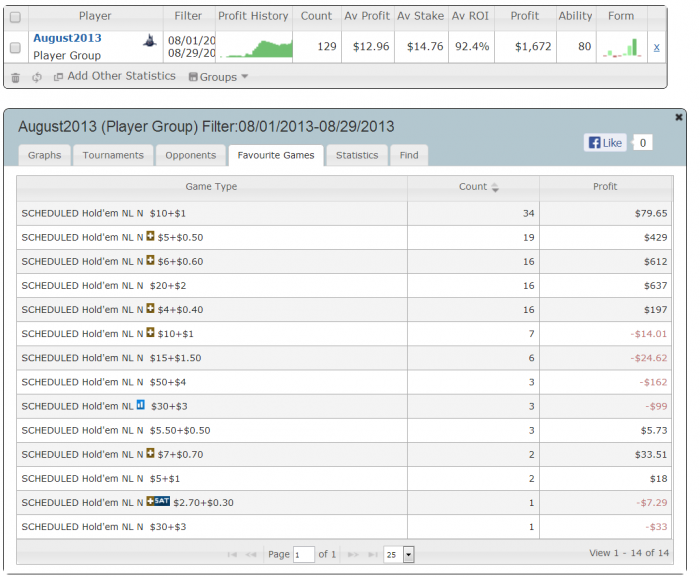700x577 pixels.
Task: Click the Facebook Like button
Action: tap(605, 143)
